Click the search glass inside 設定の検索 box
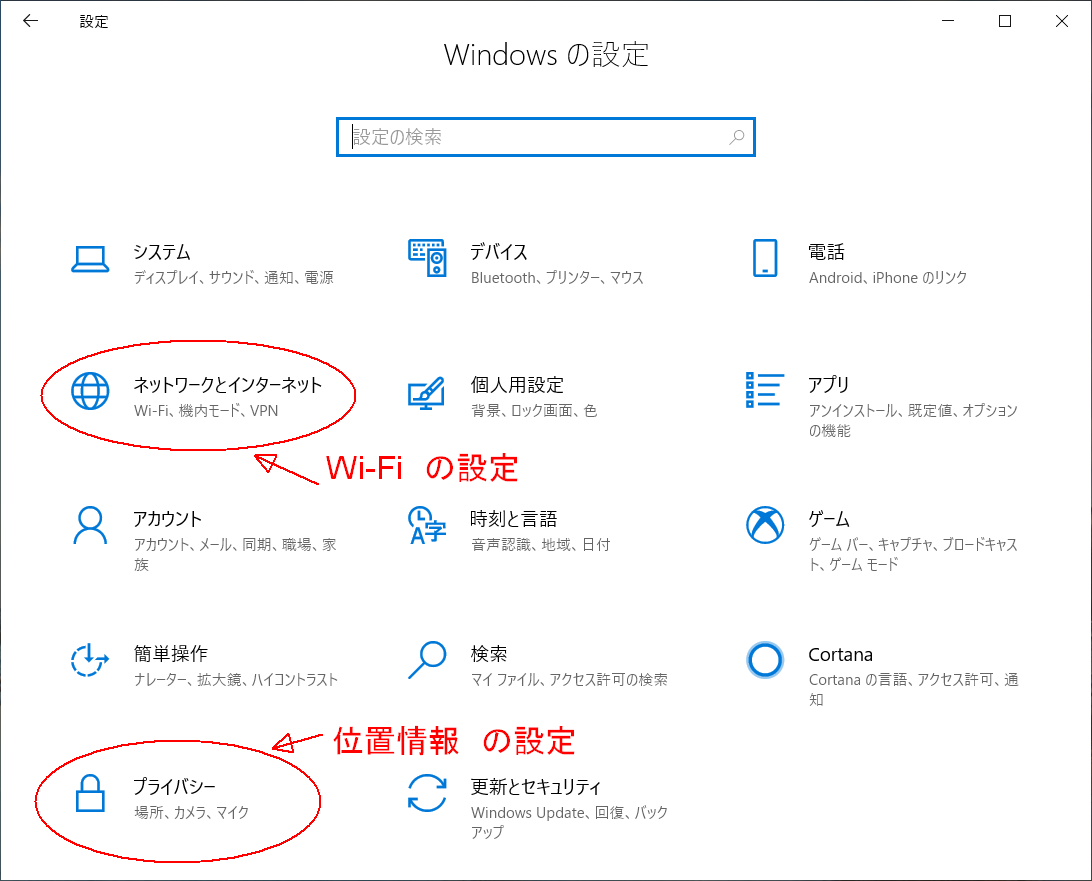Image resolution: width=1092 pixels, height=881 pixels. point(737,137)
